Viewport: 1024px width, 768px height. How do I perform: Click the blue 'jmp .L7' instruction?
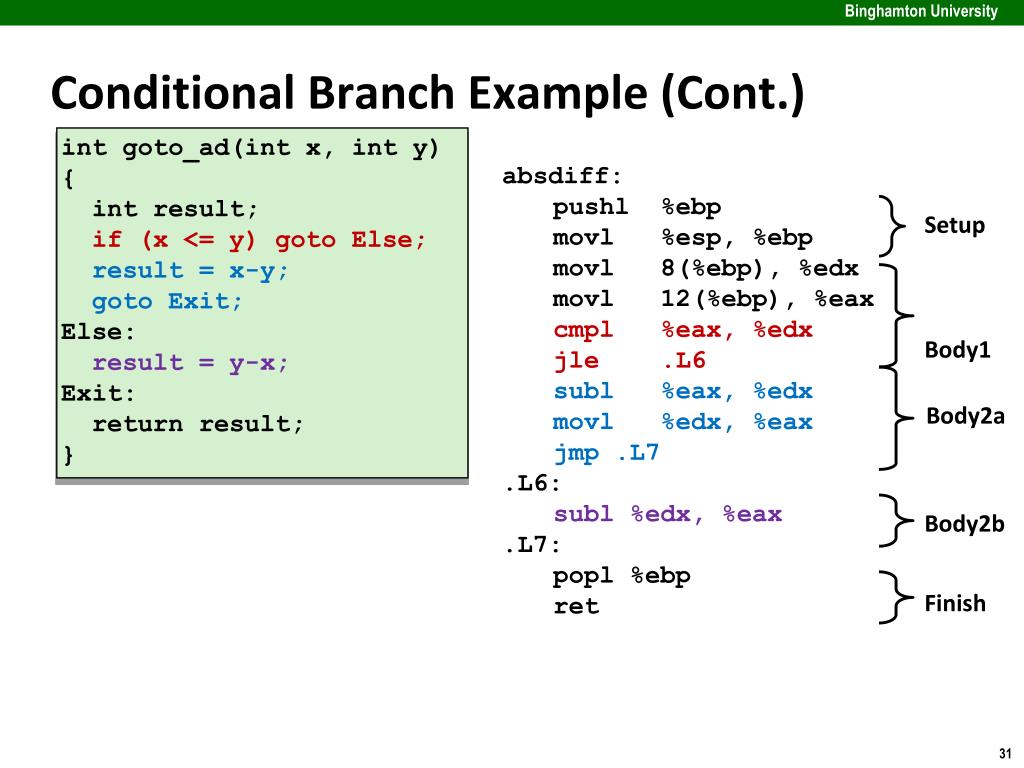(606, 453)
